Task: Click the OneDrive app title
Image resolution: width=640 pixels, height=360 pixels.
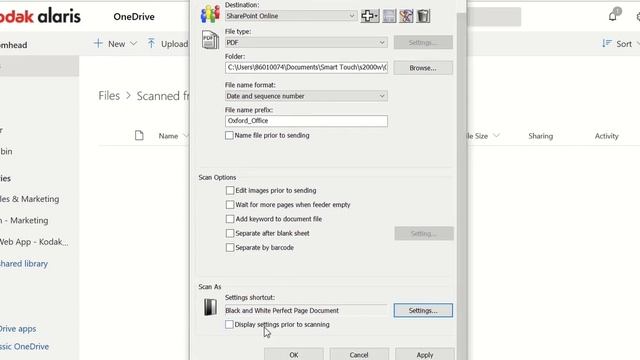Action: pos(134,17)
